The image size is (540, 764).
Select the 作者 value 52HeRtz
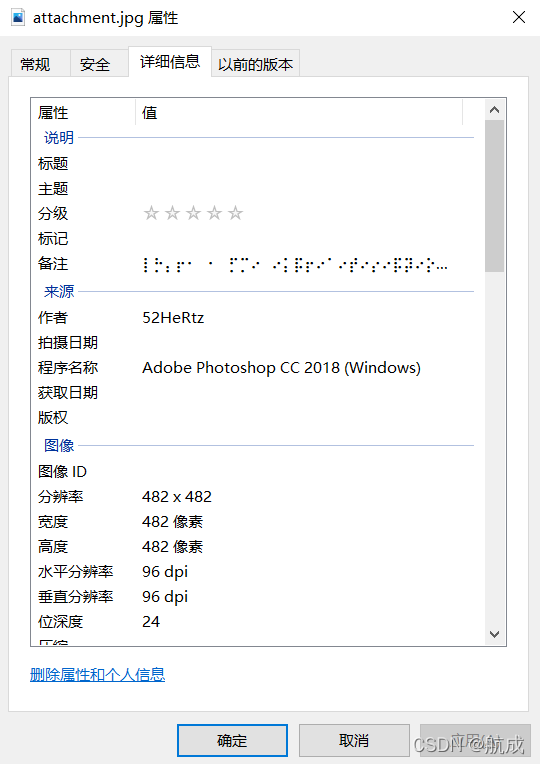click(173, 318)
